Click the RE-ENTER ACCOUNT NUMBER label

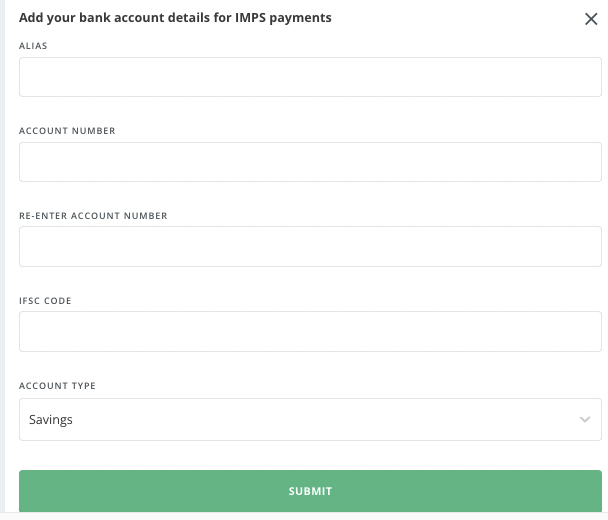click(x=93, y=216)
